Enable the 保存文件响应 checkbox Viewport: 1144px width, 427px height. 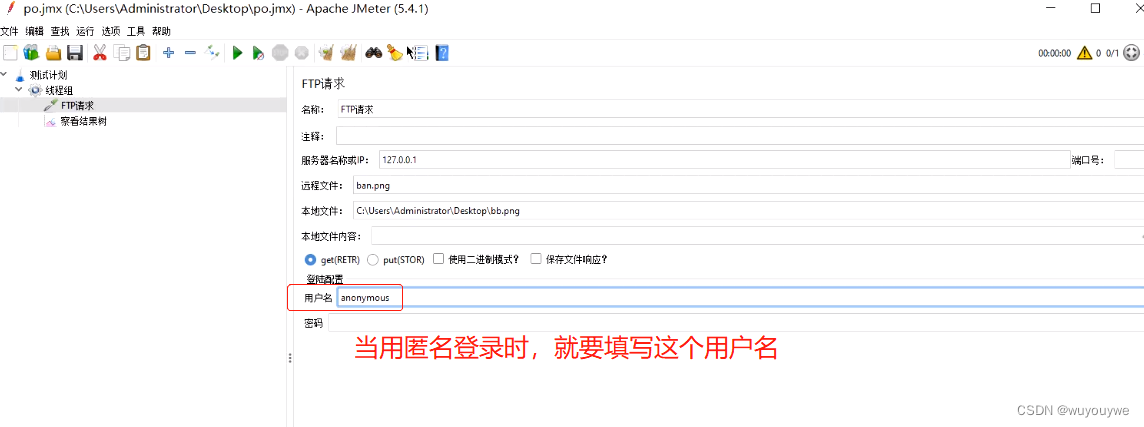(536, 258)
